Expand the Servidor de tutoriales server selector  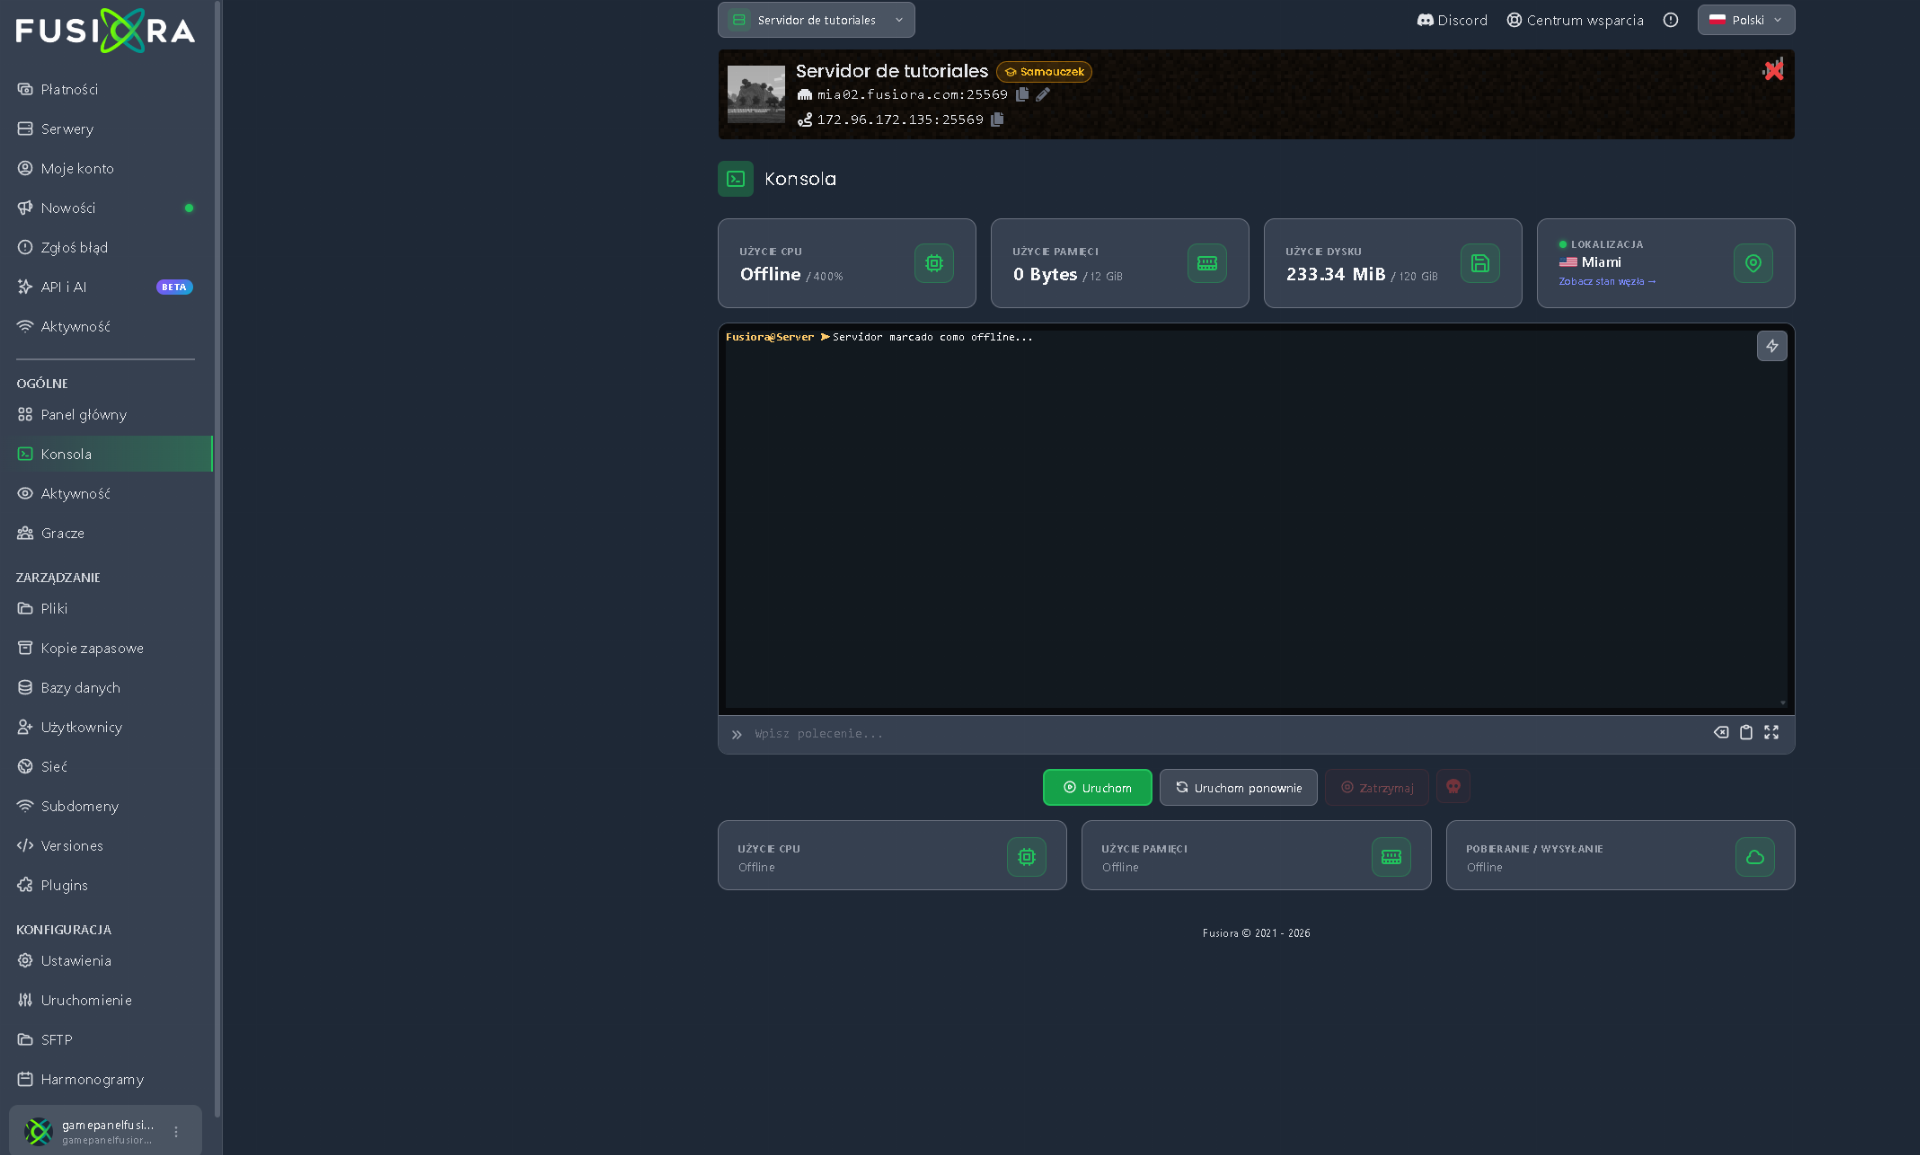click(816, 20)
